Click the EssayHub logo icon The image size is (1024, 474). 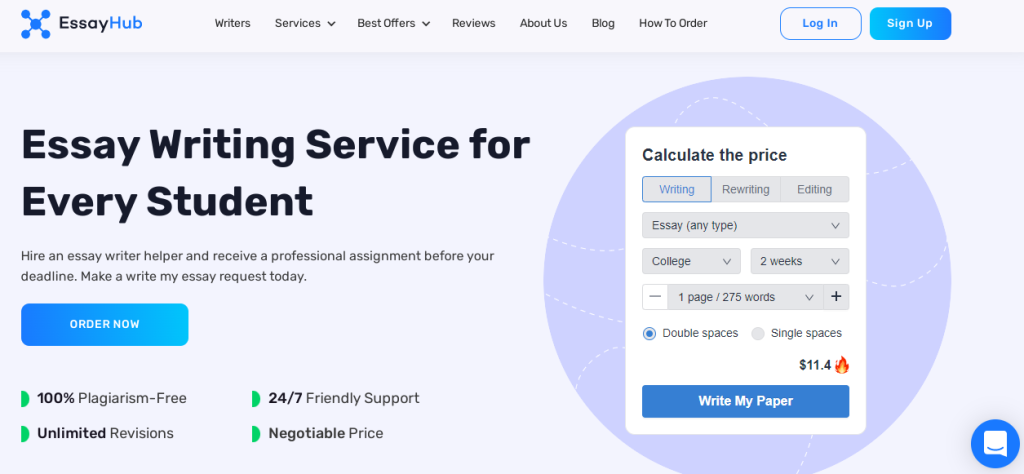pos(35,24)
